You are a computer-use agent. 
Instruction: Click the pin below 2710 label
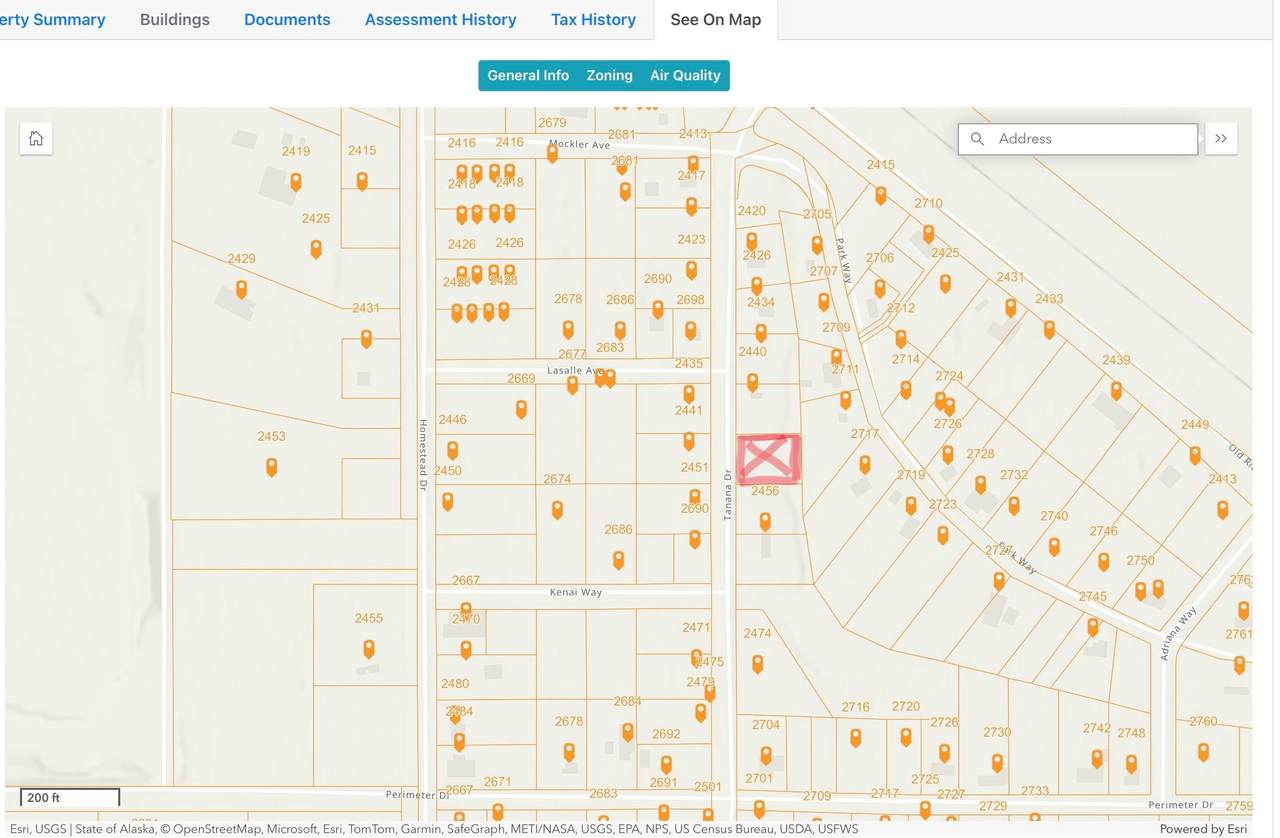(x=928, y=234)
